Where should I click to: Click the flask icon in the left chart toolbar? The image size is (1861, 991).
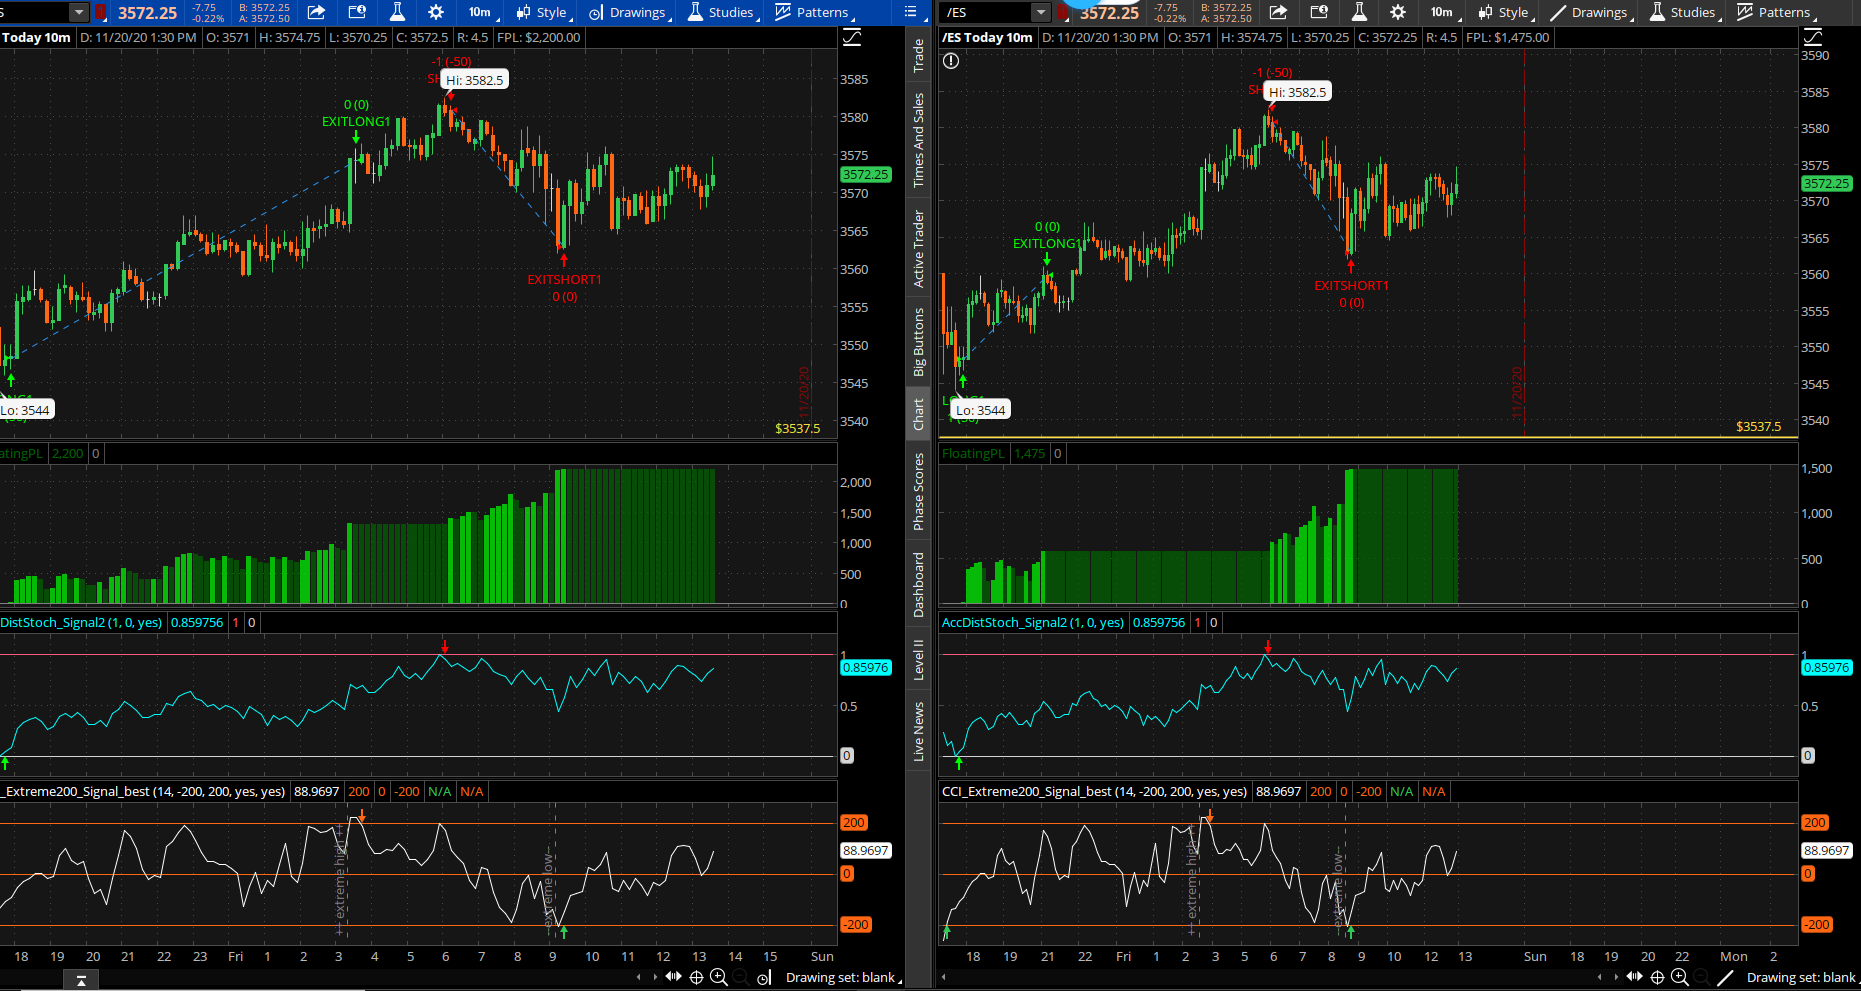397,12
